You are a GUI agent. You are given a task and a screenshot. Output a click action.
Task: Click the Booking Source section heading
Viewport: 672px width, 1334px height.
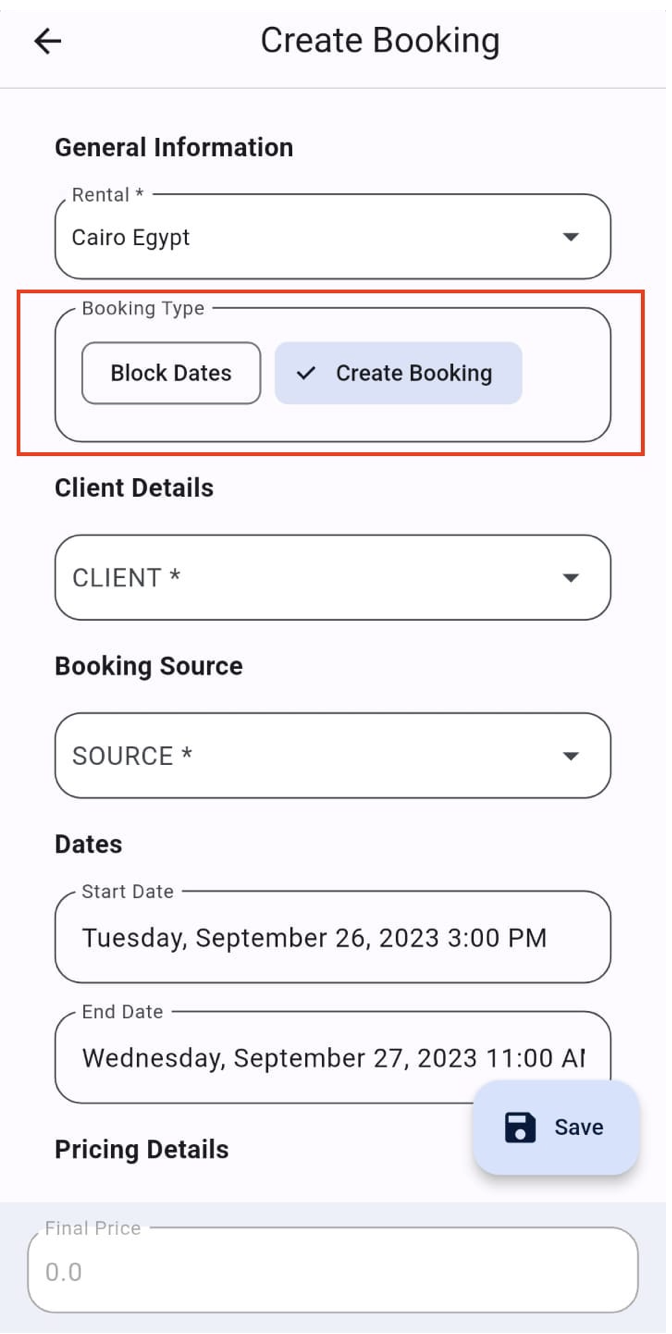149,666
